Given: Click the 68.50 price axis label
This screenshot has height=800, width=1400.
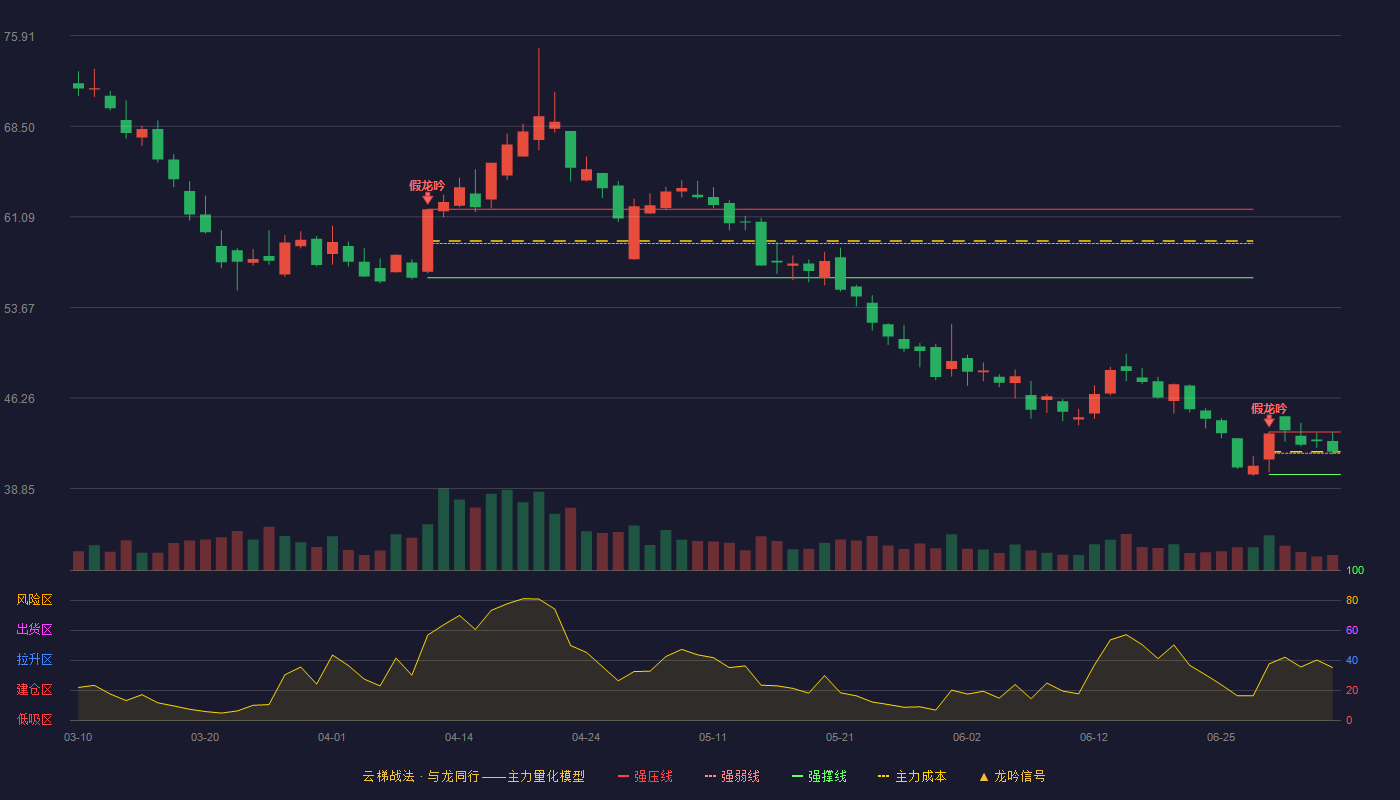Looking at the screenshot, I should (x=19, y=127).
